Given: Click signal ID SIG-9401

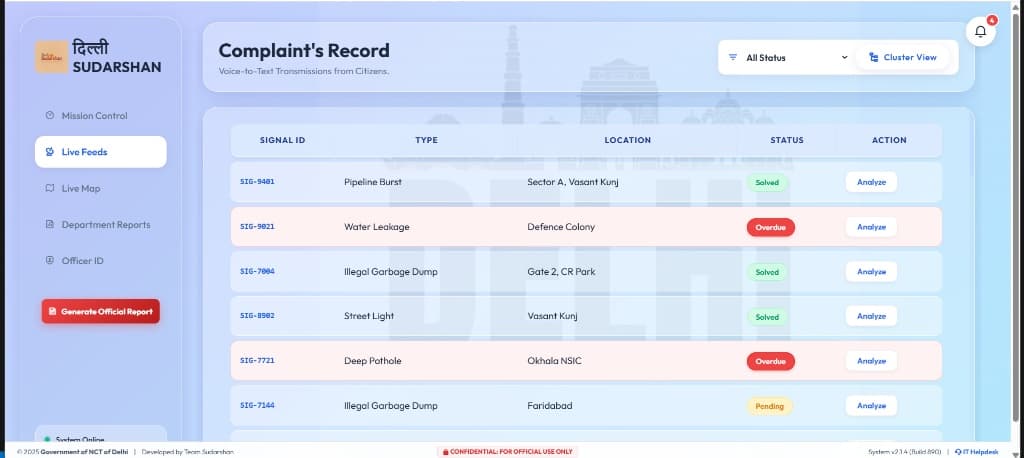Looking at the screenshot, I should 257,182.
